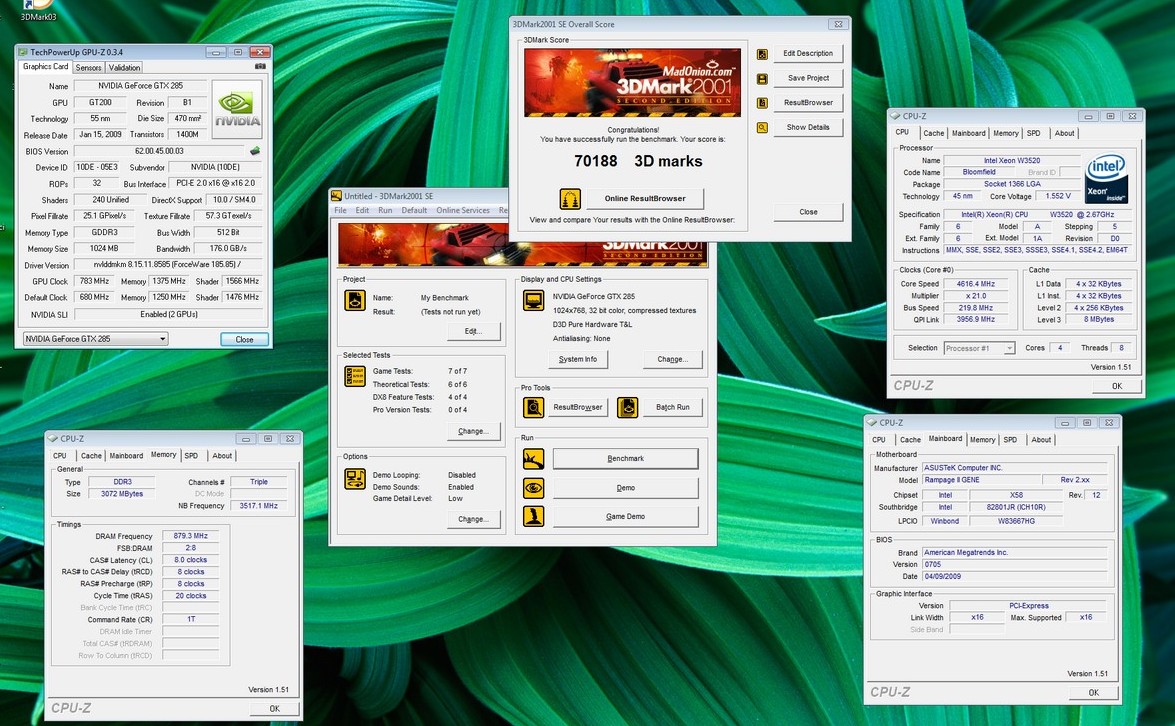Screen dimensions: 1175x726
Task: Click the 70188 3D marks score
Action: 638,161
